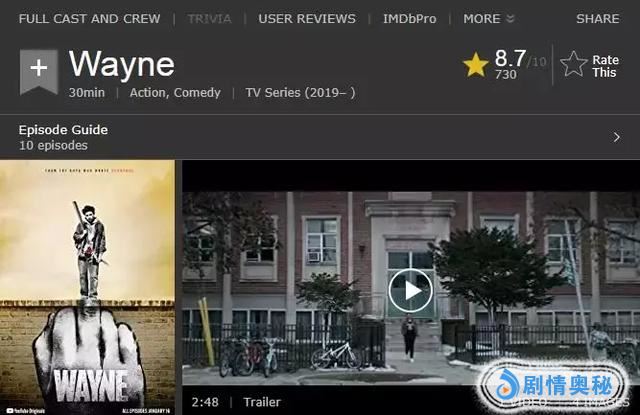Open the Episode Guide heading
640x415 pixels.
coord(63,130)
